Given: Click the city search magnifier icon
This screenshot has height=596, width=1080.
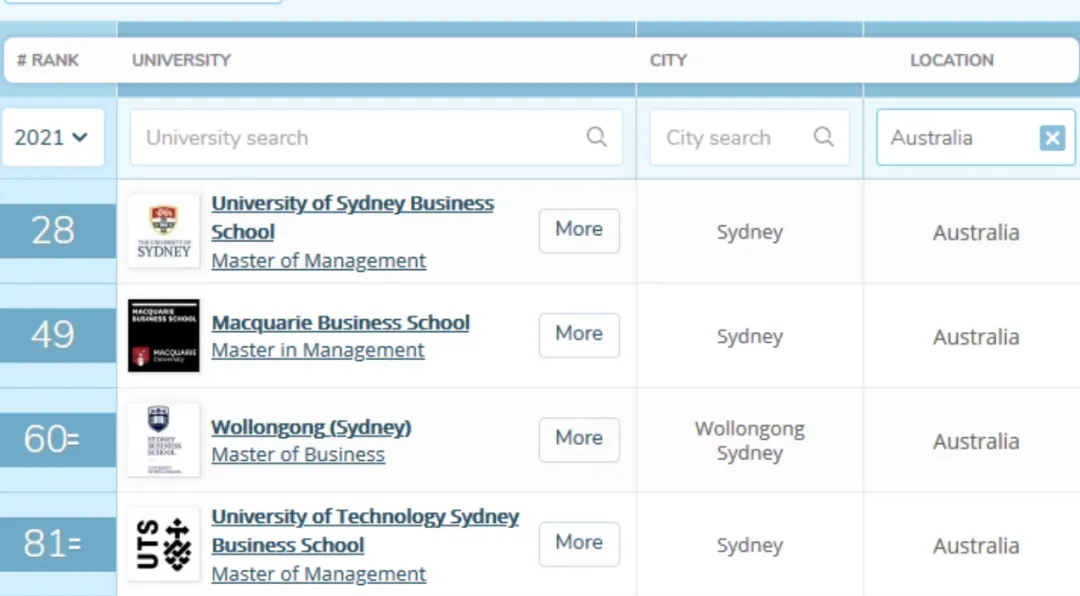Looking at the screenshot, I should click(824, 136).
